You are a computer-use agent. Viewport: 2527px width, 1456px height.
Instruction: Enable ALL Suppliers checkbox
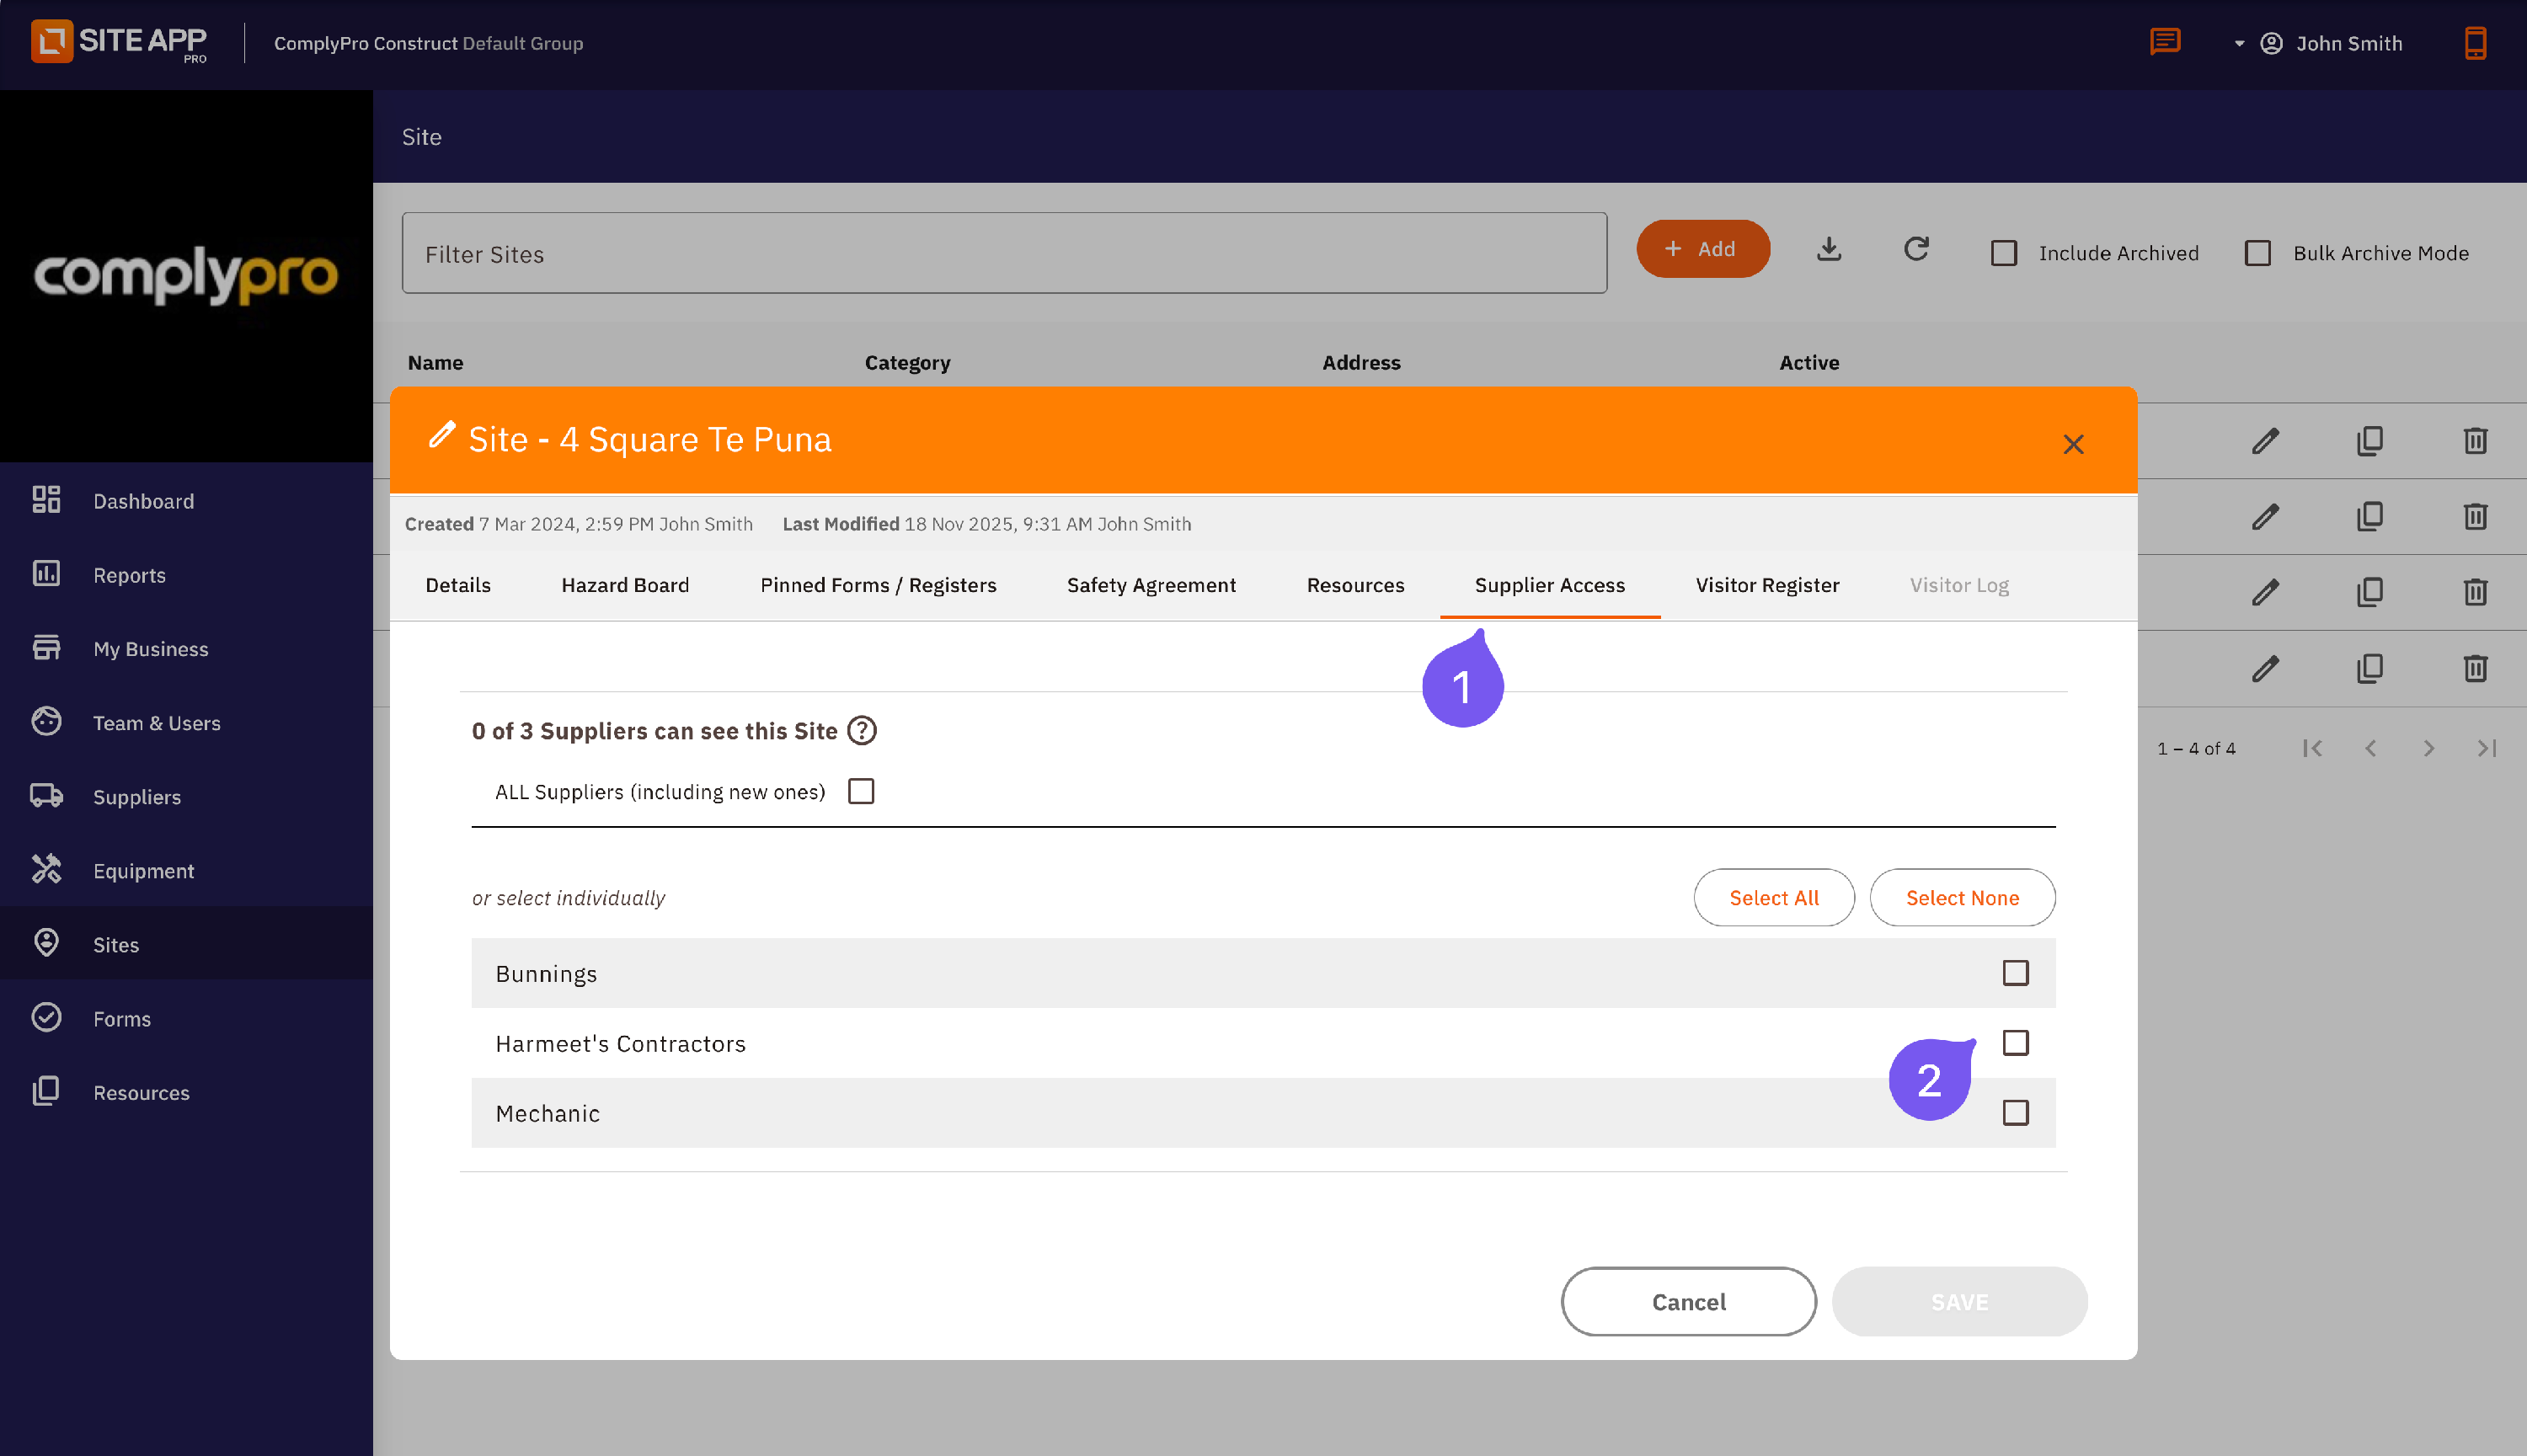[x=860, y=791]
